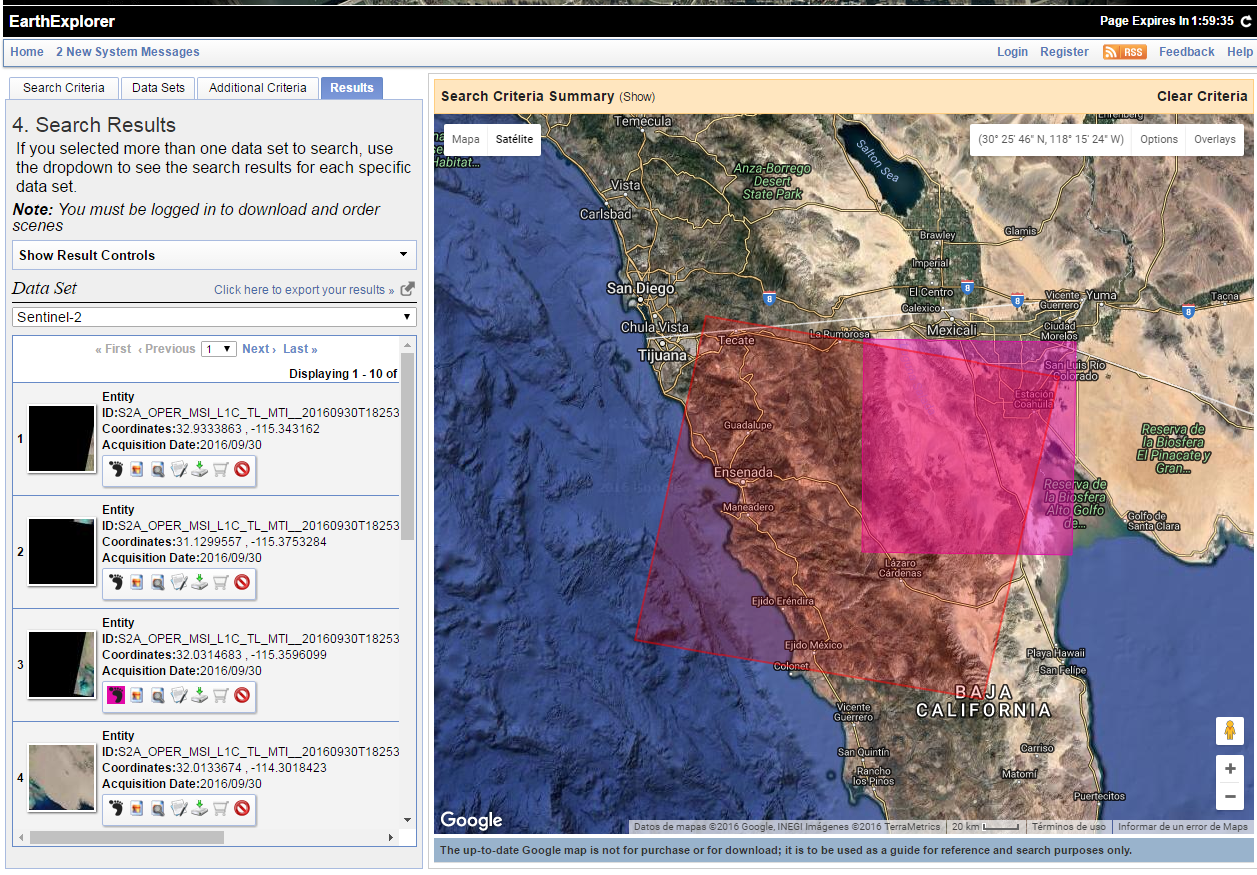Image resolution: width=1257 pixels, height=875 pixels.
Task: Click here to export your results
Action: [305, 290]
